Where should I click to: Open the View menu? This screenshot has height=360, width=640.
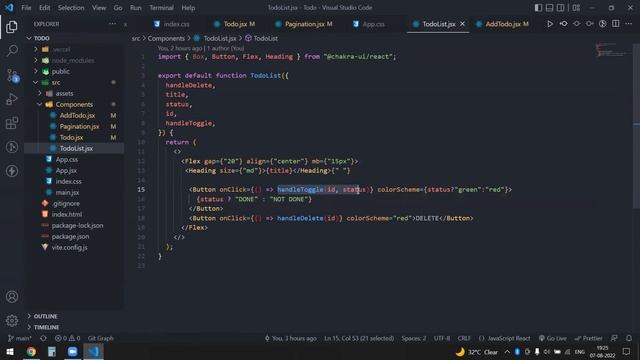(99, 8)
